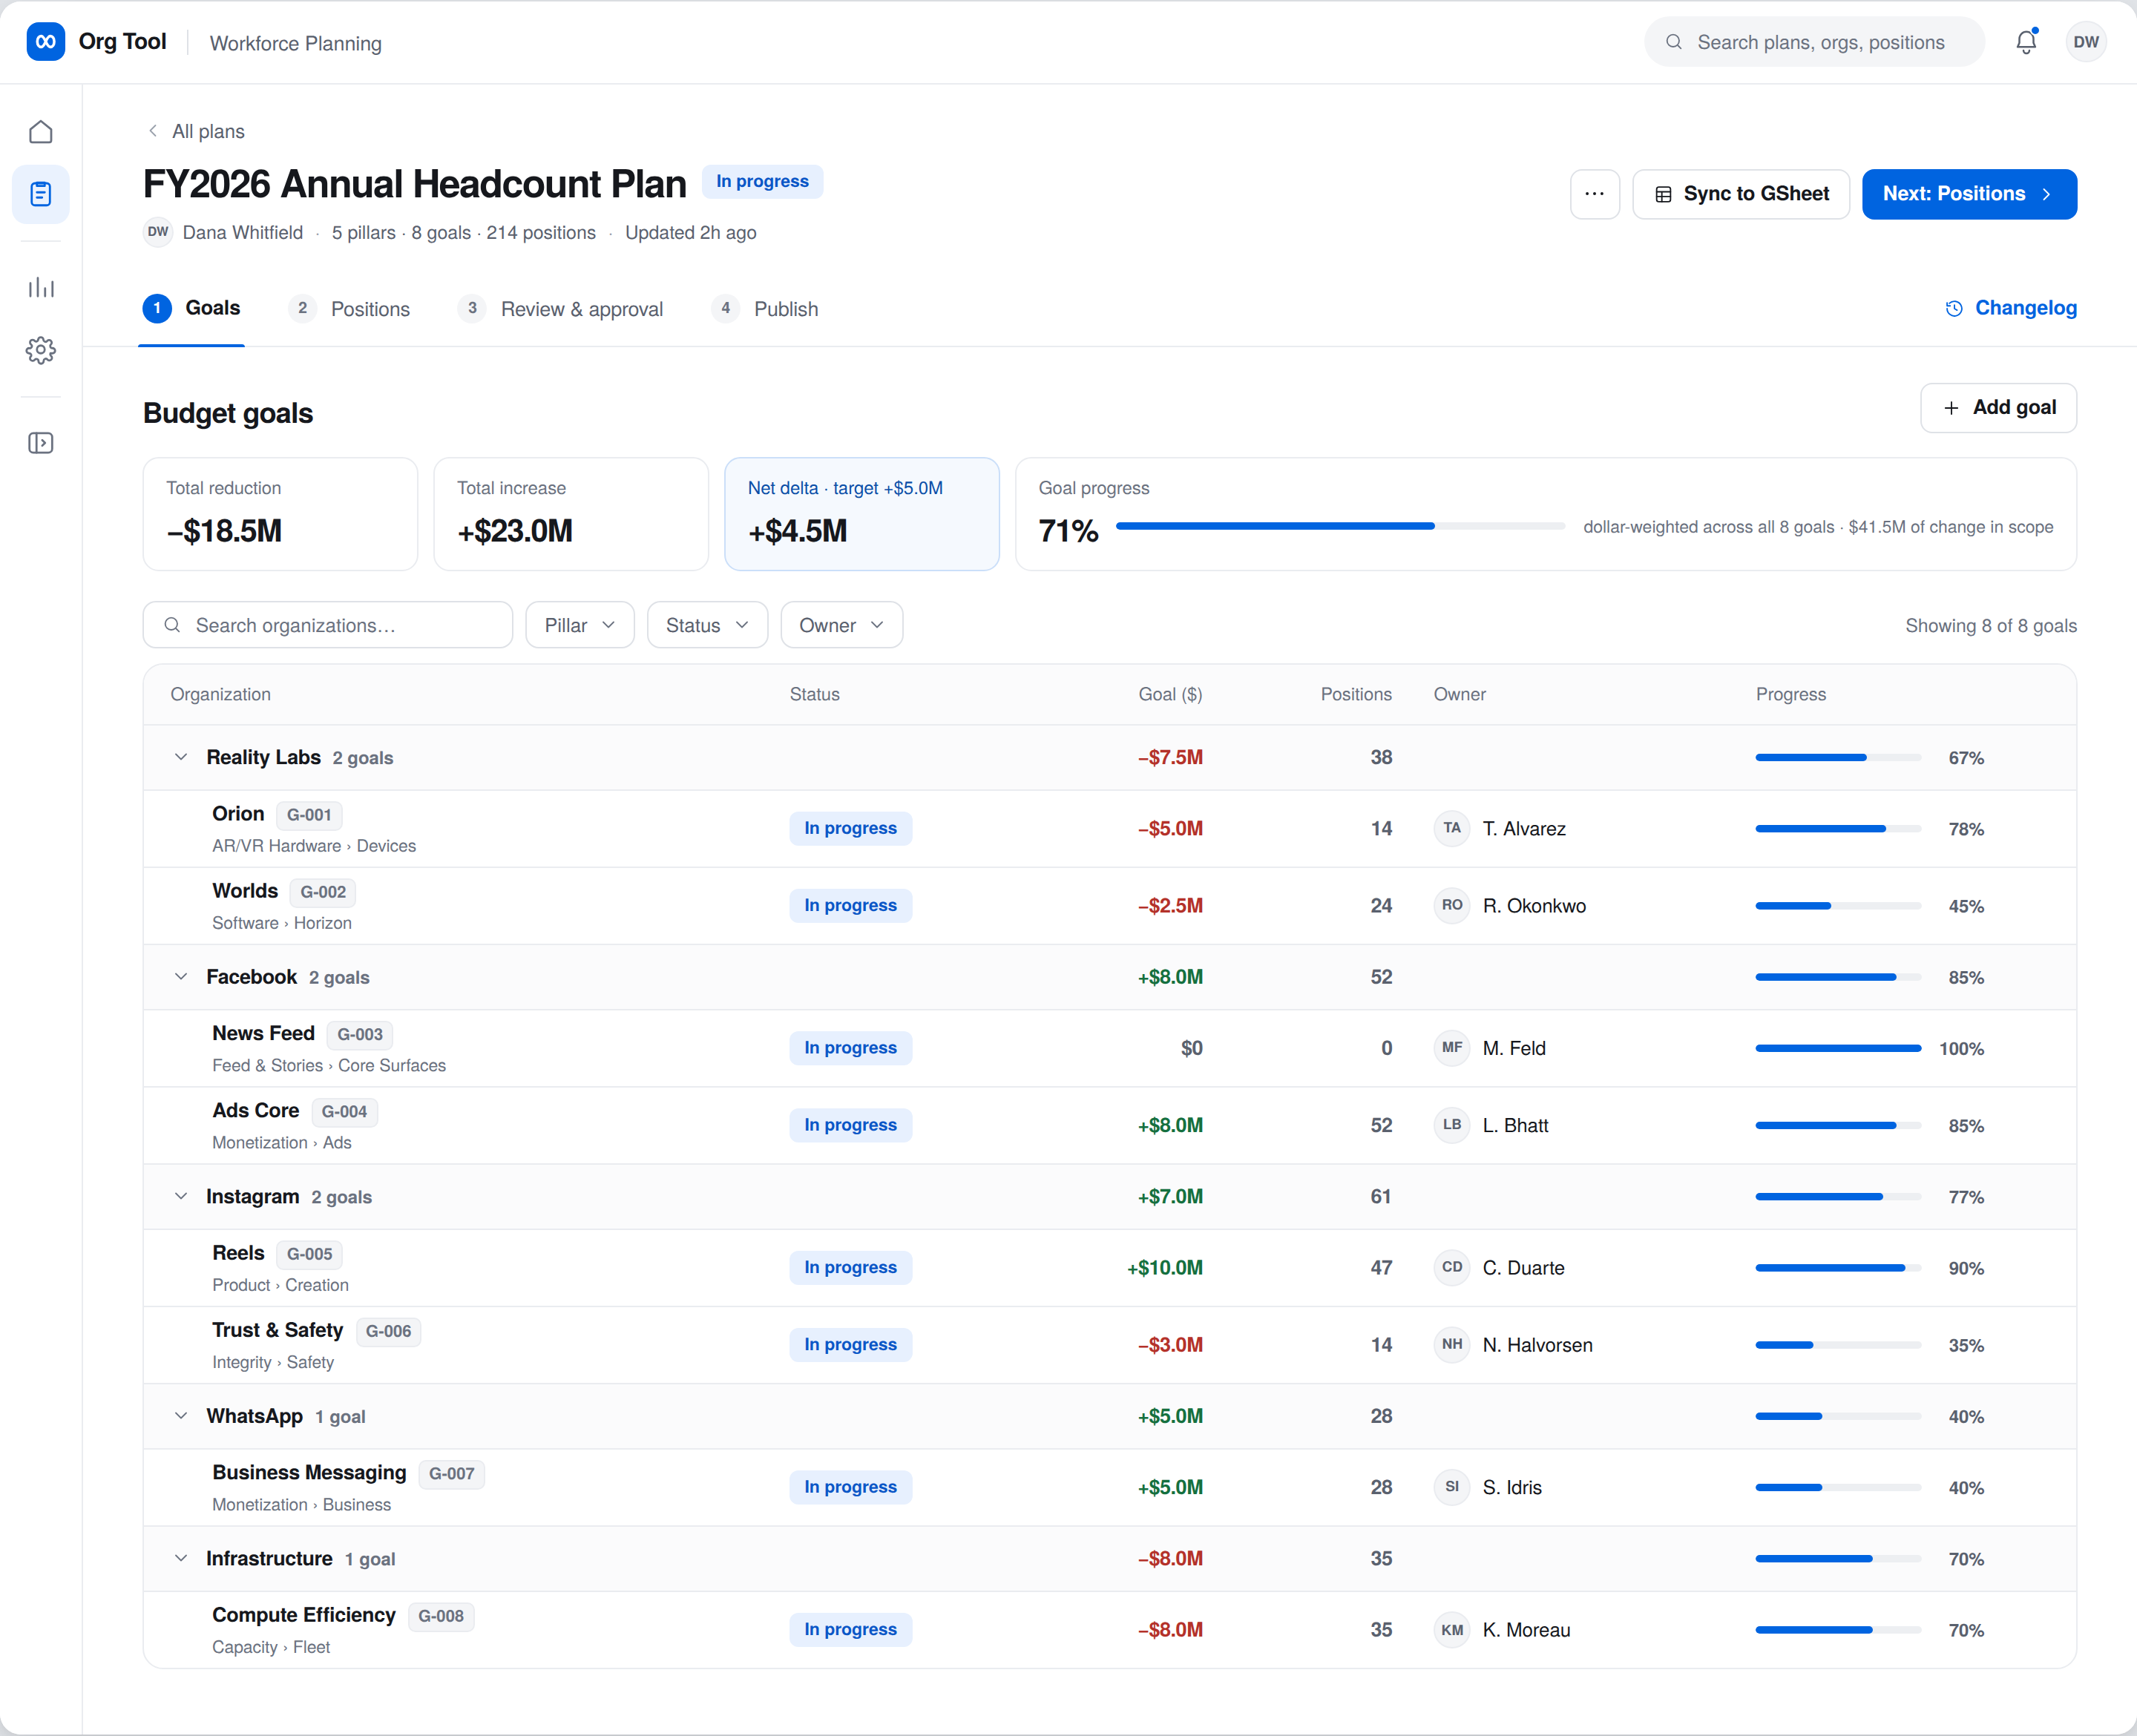2137x1736 pixels.
Task: Click N. Halvorsen's NH avatar
Action: click(1452, 1344)
